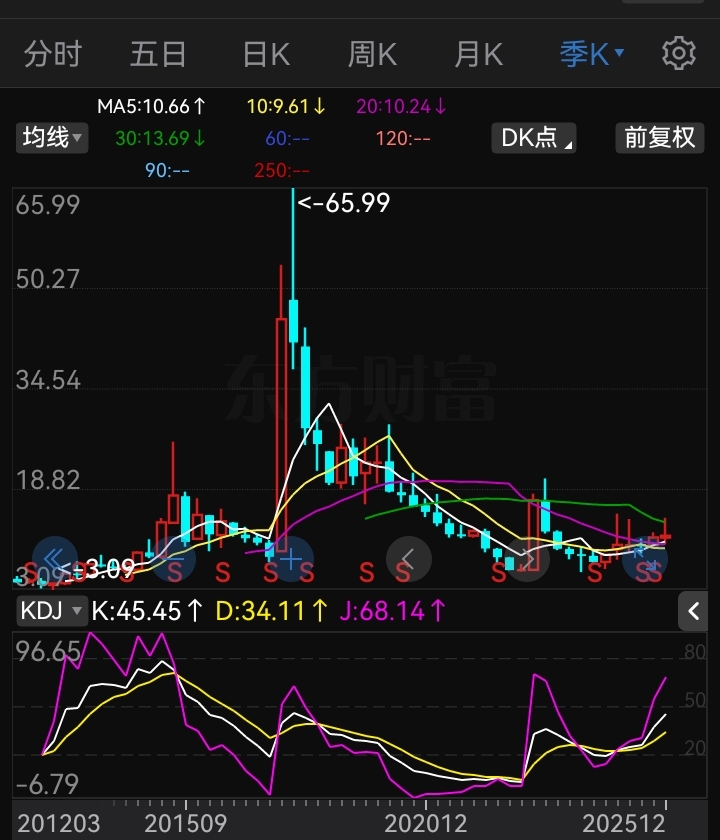Click the red 250:-- moving average label
Image resolution: width=720 pixels, height=840 pixels.
(282, 170)
